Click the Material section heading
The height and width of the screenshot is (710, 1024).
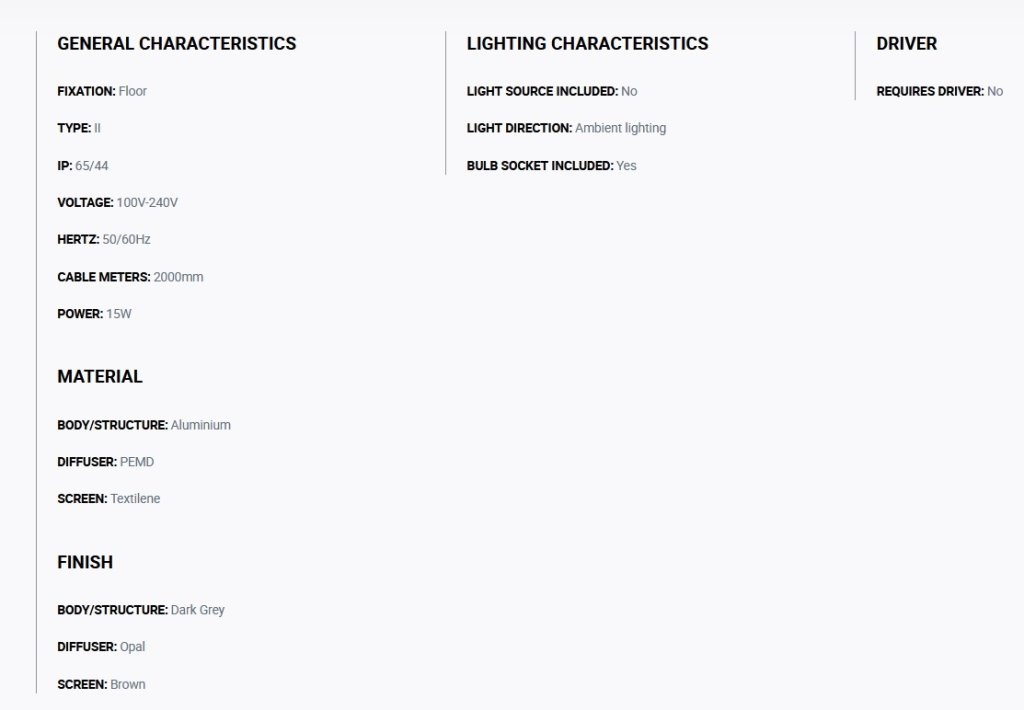tap(100, 377)
